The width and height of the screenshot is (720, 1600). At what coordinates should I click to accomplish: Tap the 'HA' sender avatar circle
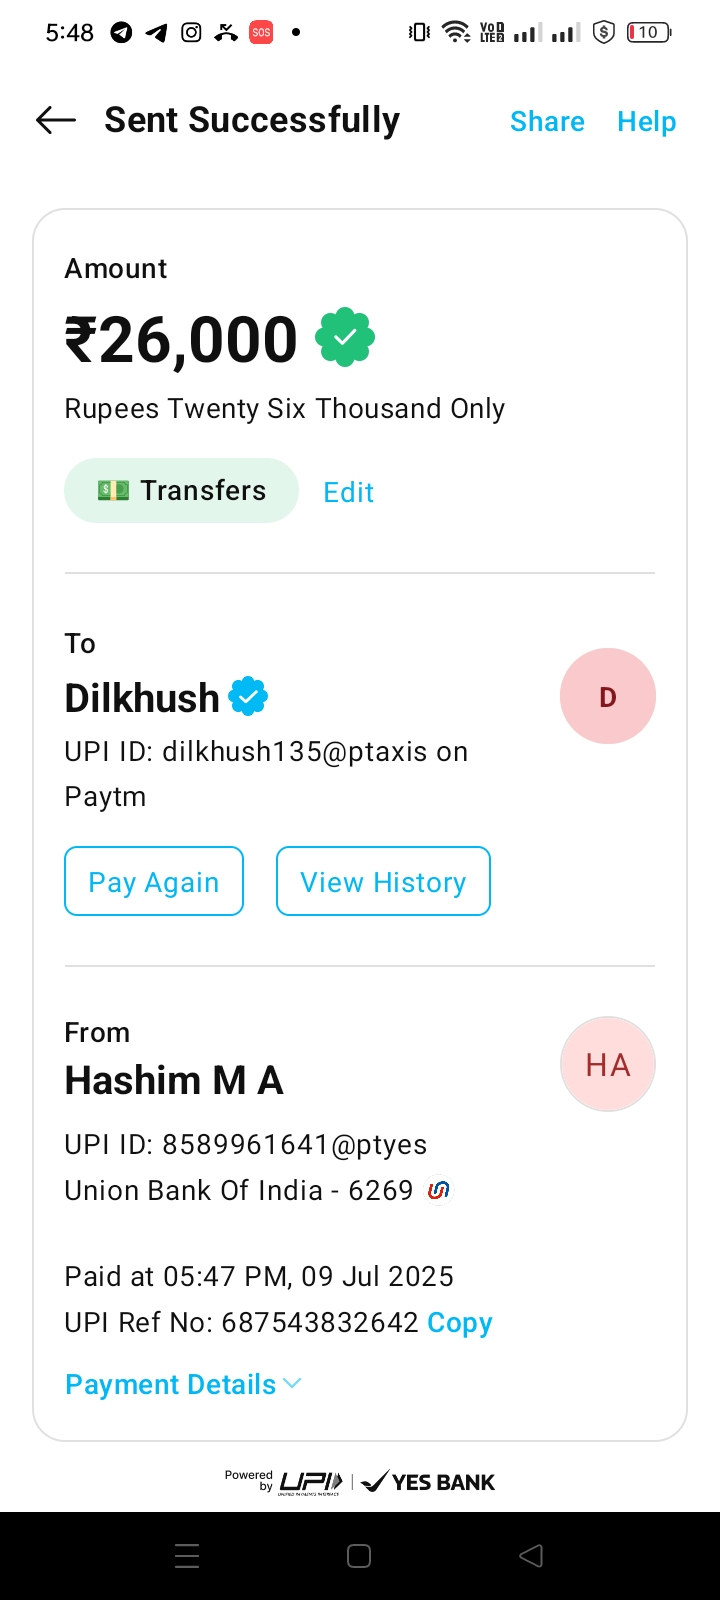pos(607,1065)
